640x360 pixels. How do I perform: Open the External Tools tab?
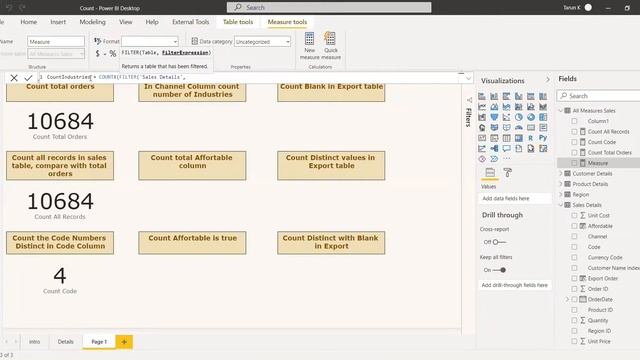[x=191, y=22]
